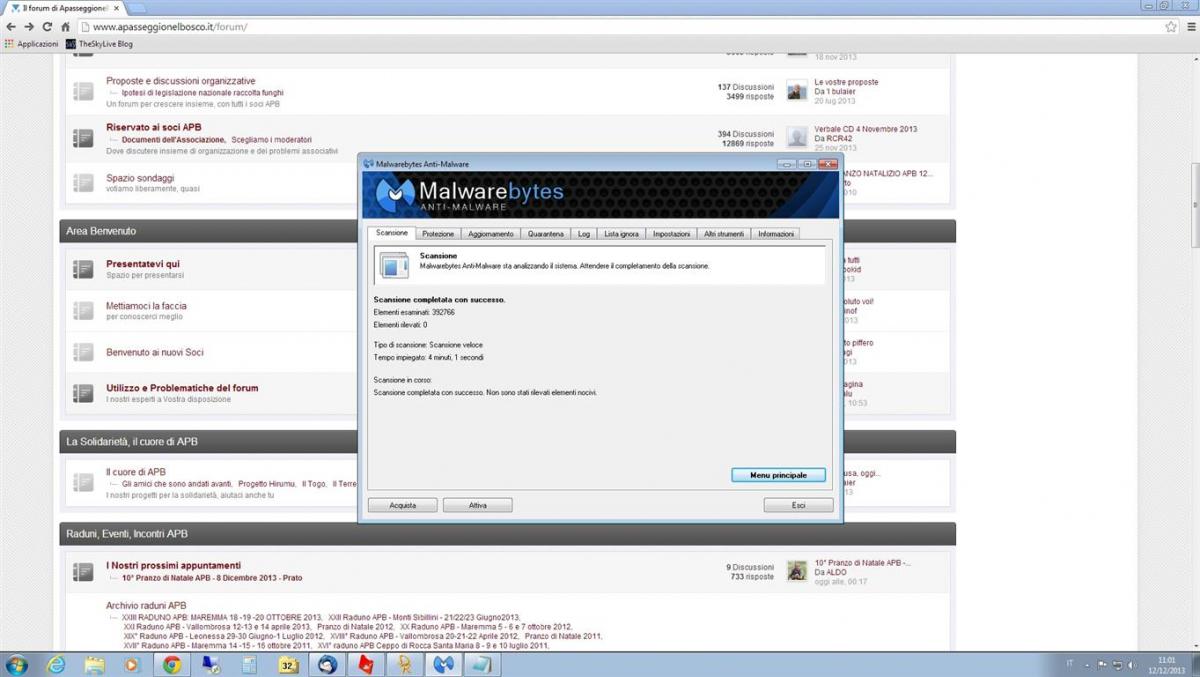Screen dimensions: 1200x677
Task: Click the browser reload page icon
Action: point(47,27)
